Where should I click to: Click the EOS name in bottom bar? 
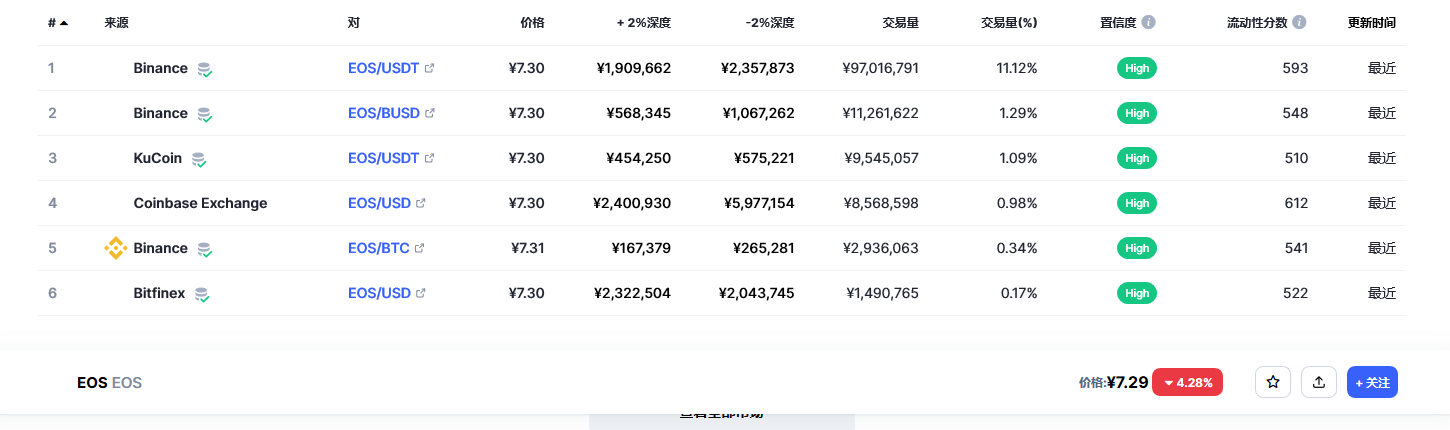(92, 382)
